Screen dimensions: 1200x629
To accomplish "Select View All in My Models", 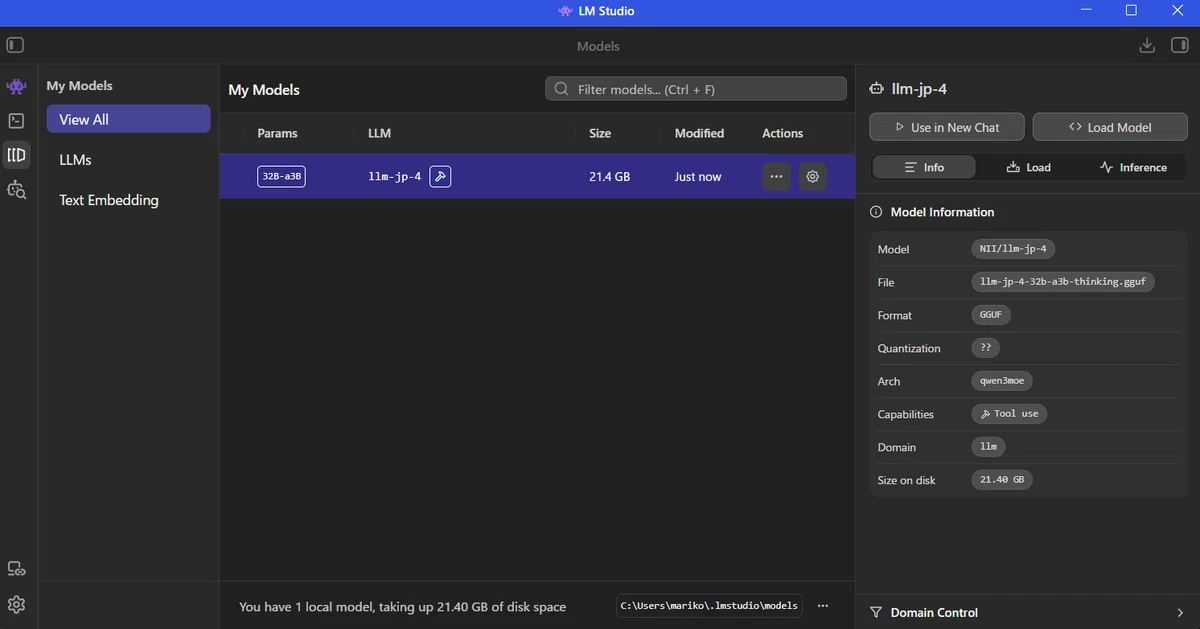I will (128, 119).
